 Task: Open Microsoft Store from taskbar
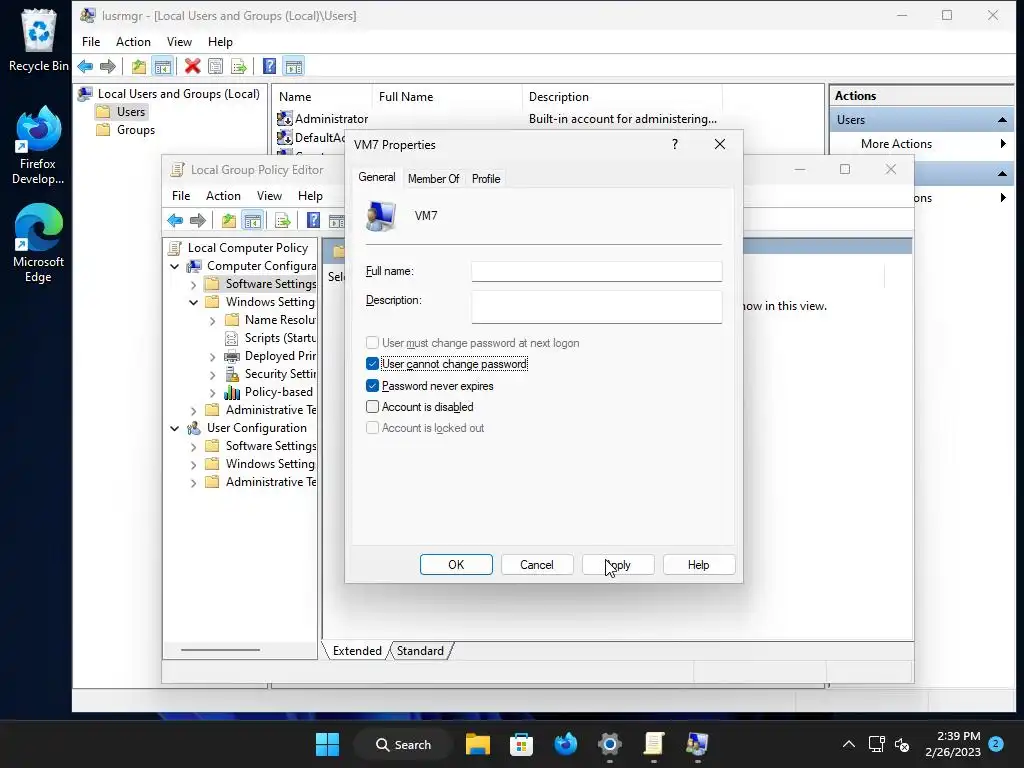point(521,744)
